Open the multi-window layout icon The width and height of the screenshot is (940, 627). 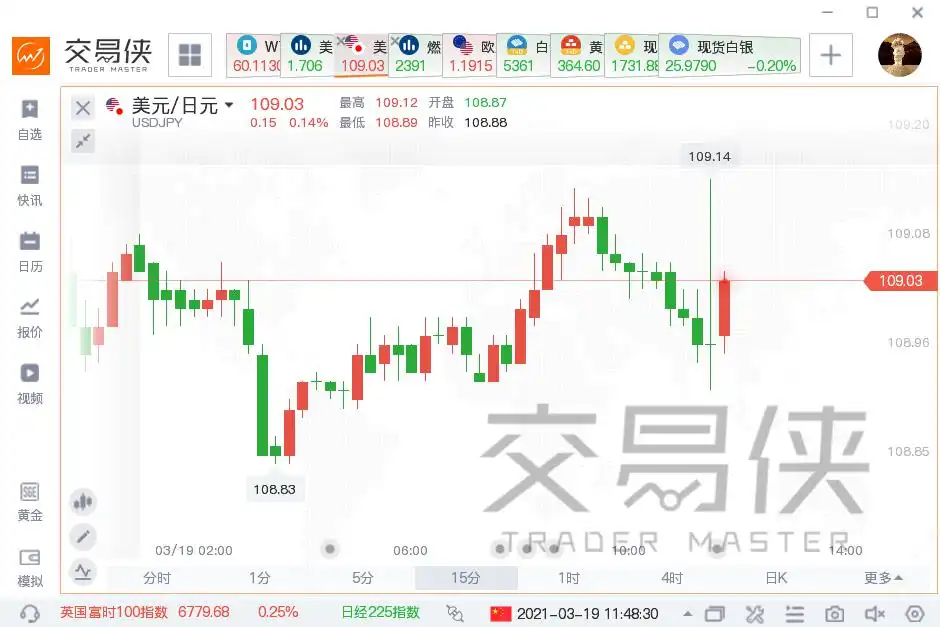tap(715, 614)
